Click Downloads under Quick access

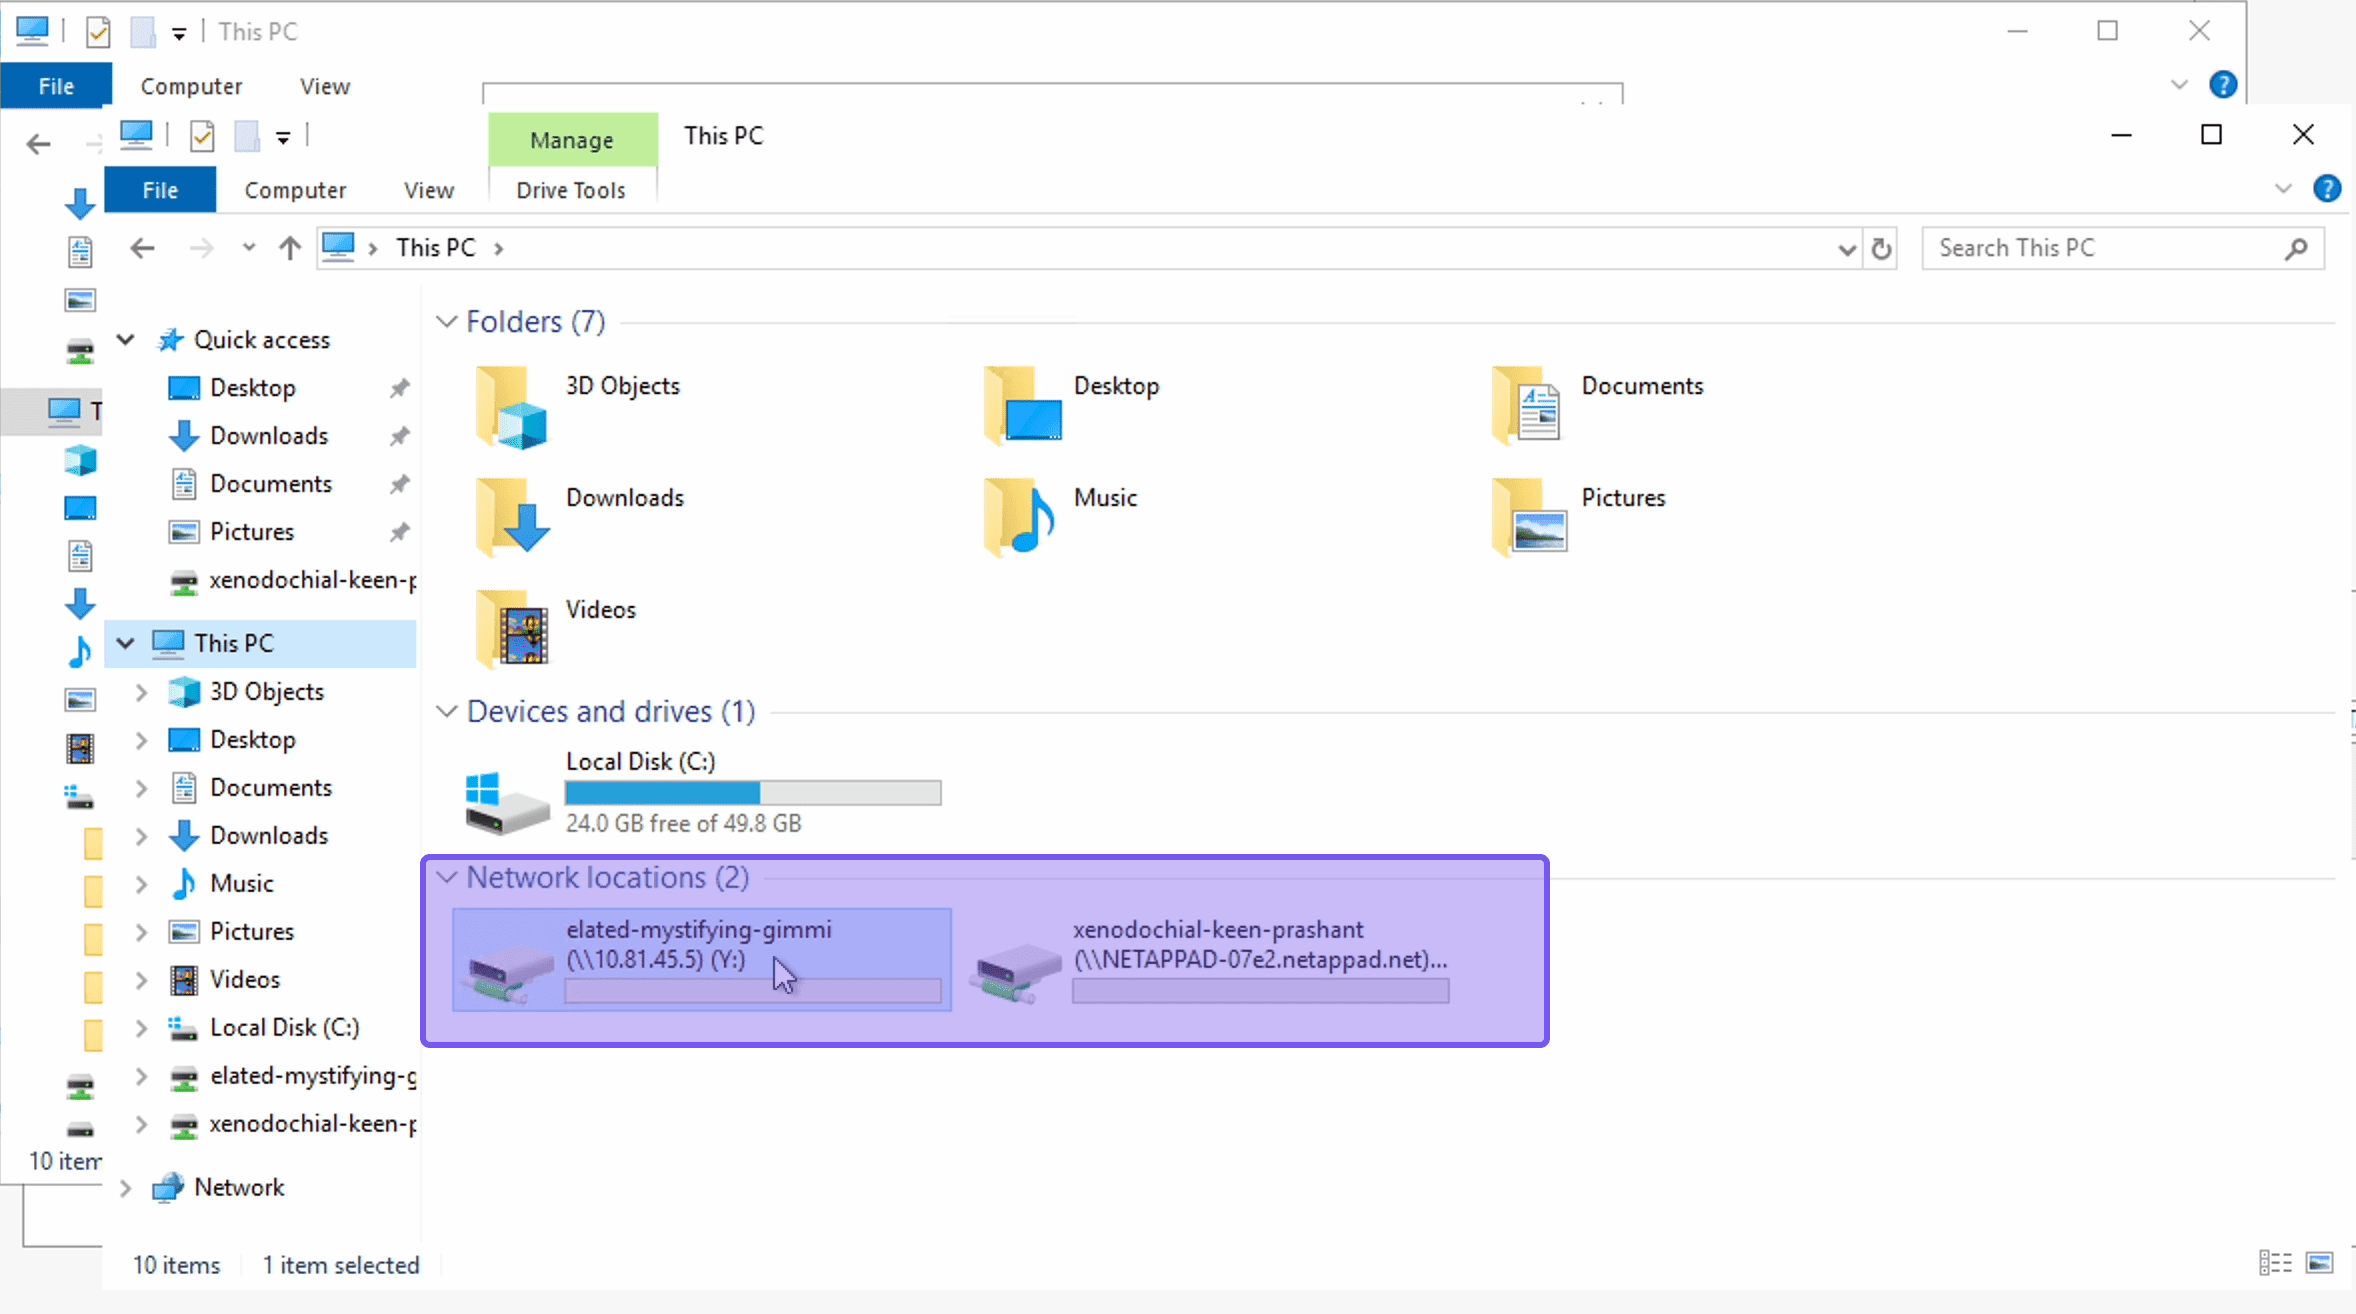tap(269, 436)
